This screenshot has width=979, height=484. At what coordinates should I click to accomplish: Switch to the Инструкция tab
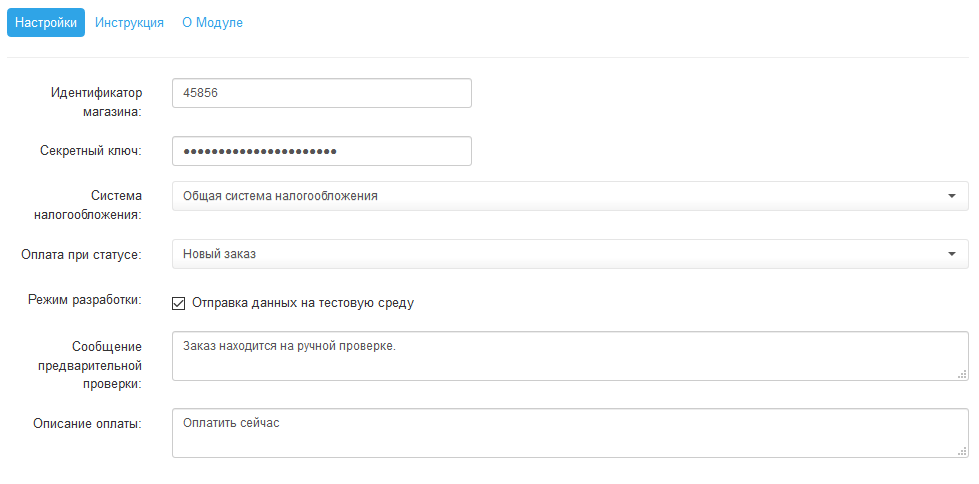point(129,22)
